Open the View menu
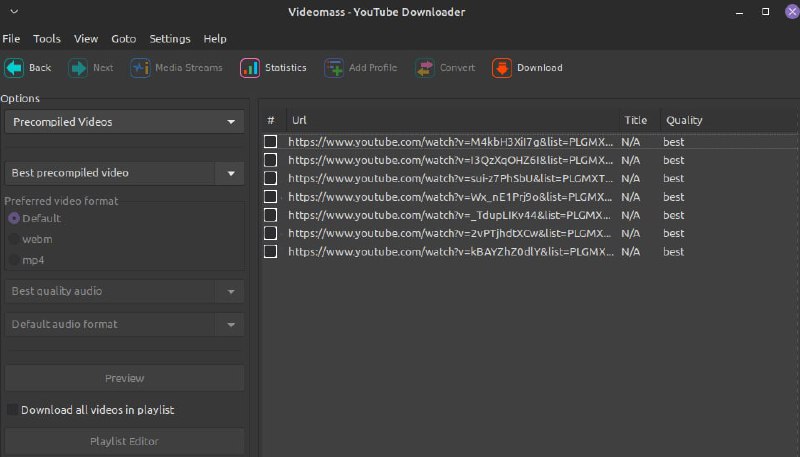This screenshot has width=800, height=457. [86, 39]
